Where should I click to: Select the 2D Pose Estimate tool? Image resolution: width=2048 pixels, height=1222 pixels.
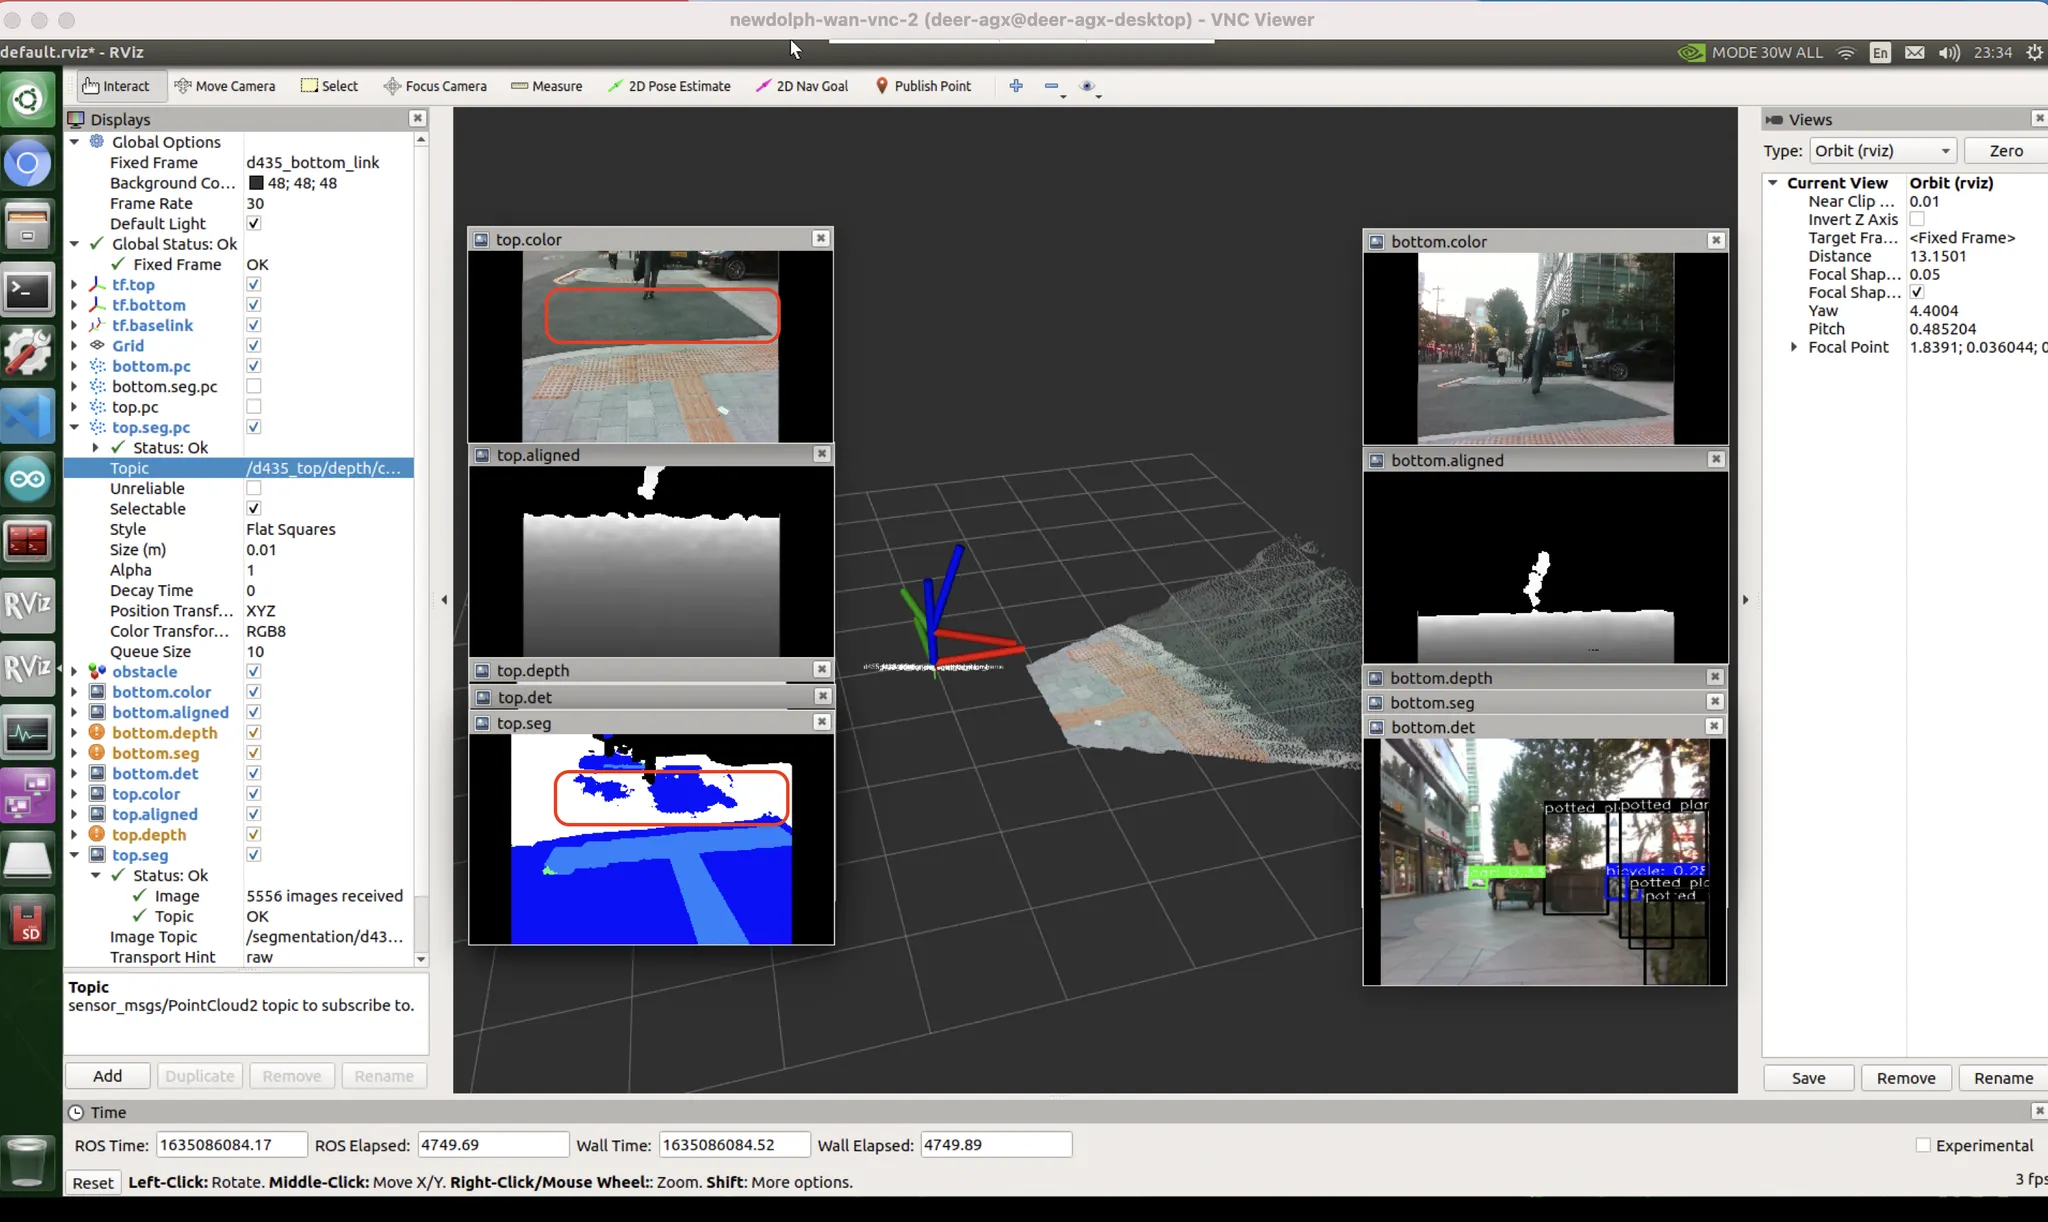(669, 86)
